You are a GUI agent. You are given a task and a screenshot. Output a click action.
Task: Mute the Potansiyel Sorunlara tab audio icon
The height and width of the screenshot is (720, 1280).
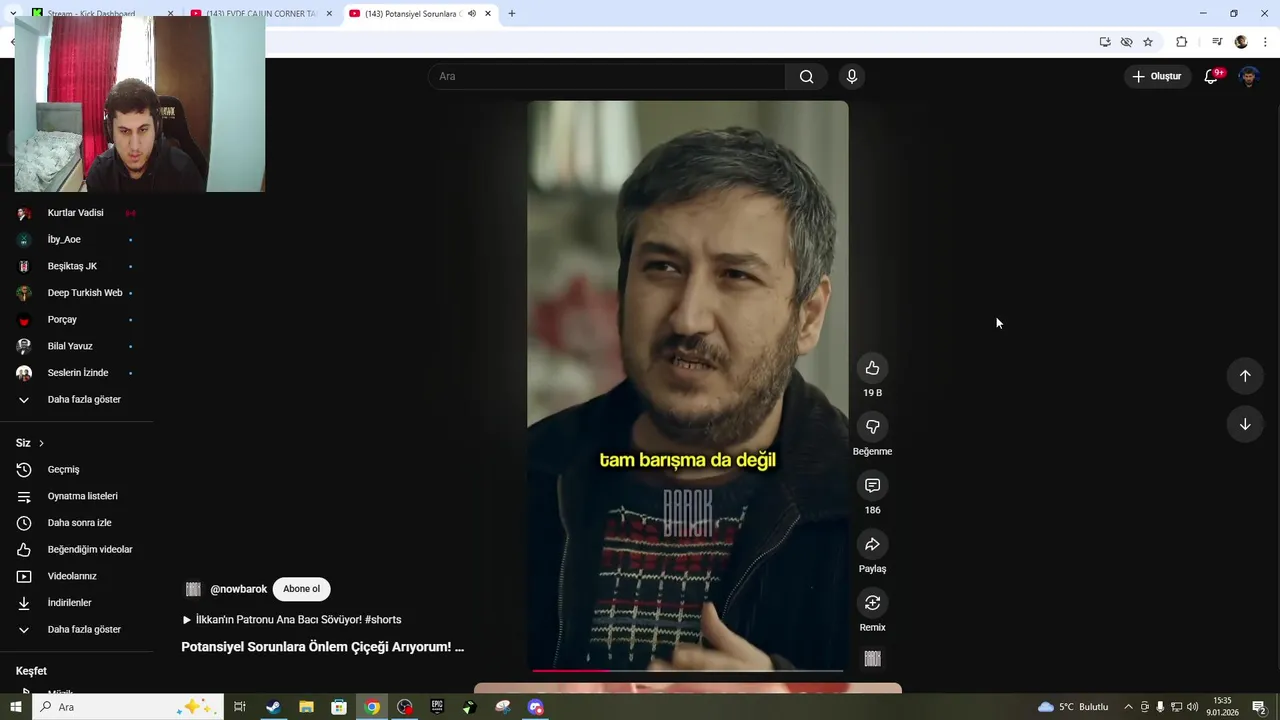click(x=471, y=14)
